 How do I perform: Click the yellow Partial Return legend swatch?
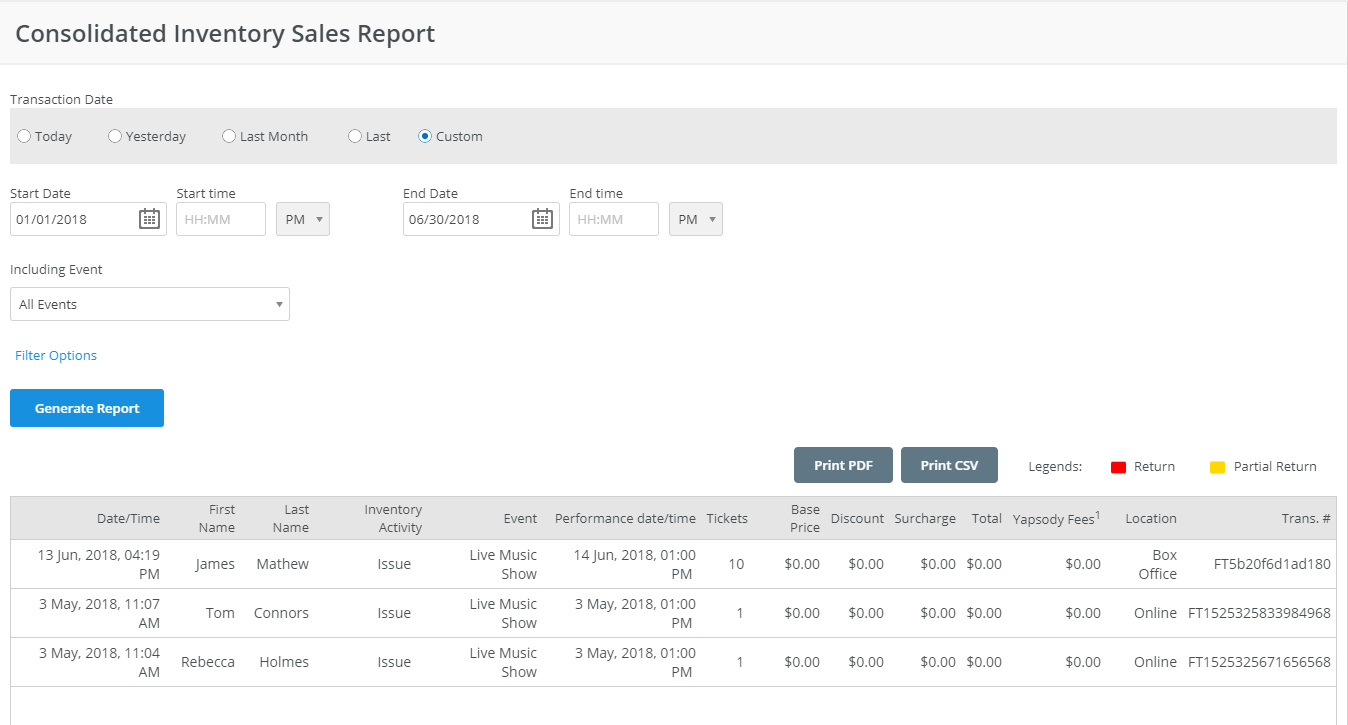click(x=1217, y=467)
